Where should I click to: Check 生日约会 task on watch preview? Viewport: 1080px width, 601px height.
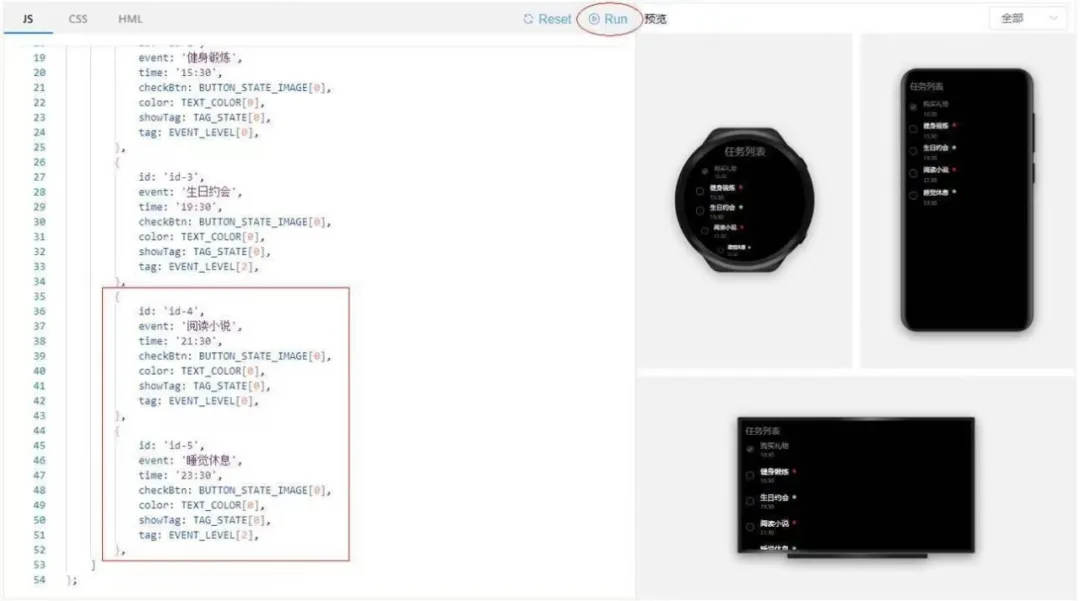coord(700,211)
